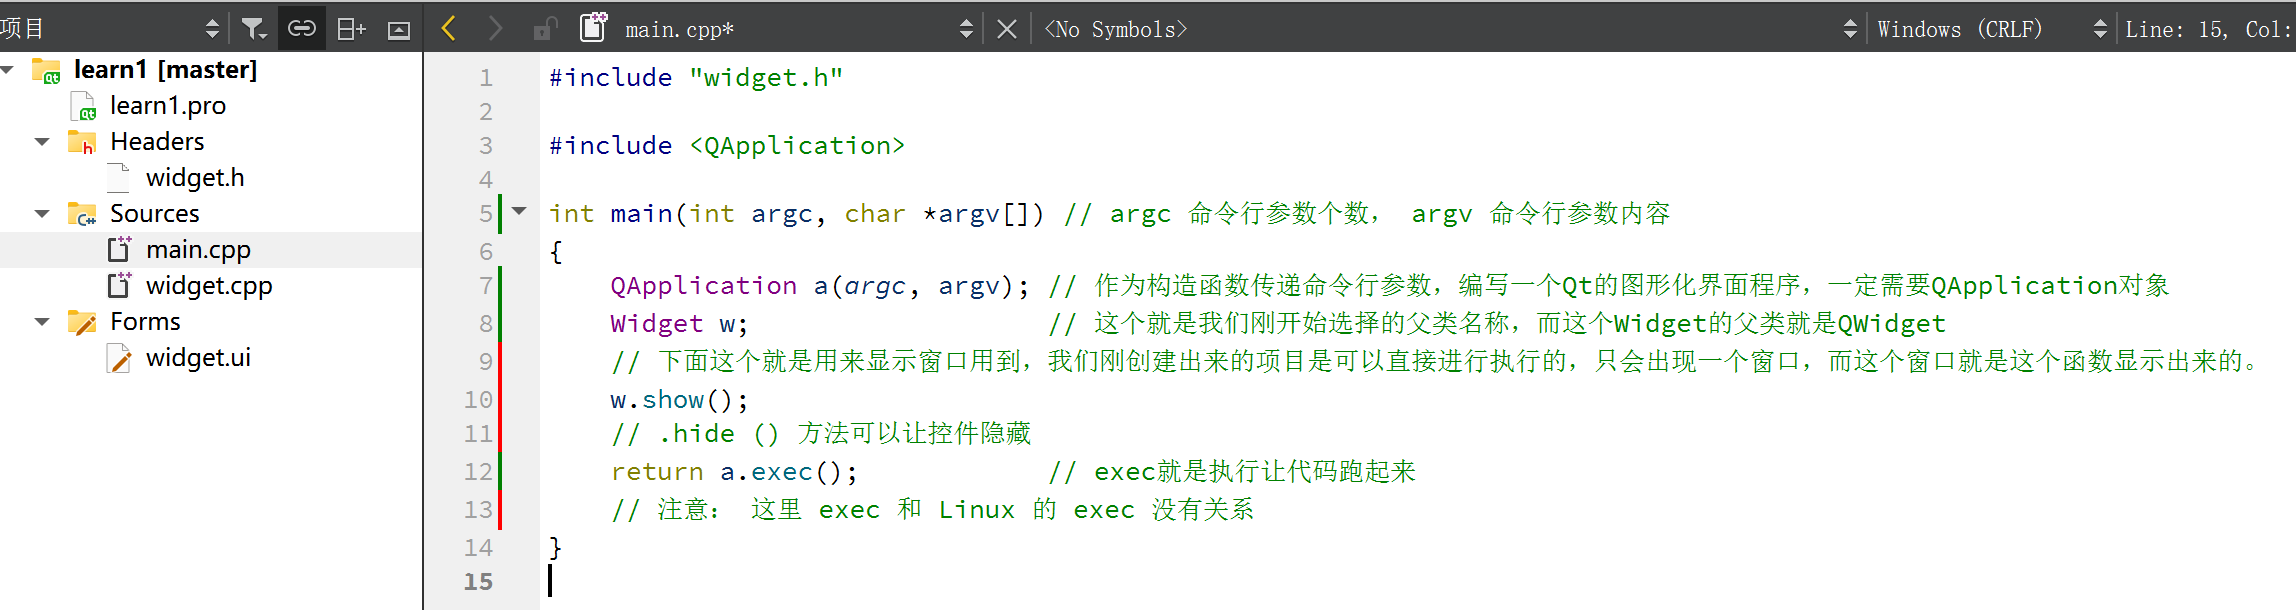Click the go forward arrow icon
This screenshot has height=610, width=2296.
(x=495, y=29)
